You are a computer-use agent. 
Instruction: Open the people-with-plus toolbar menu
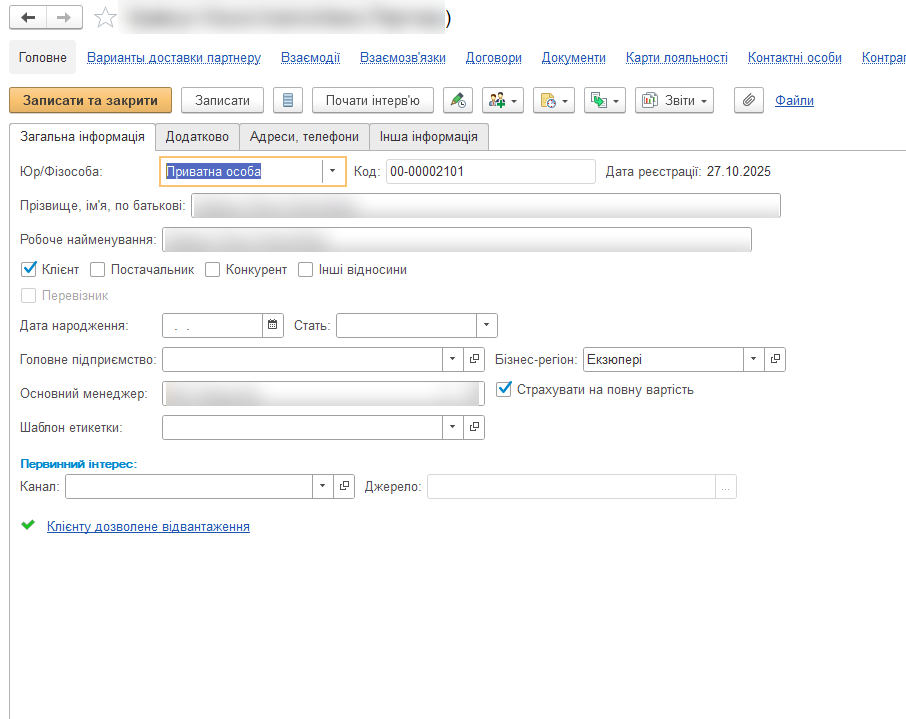pos(503,101)
